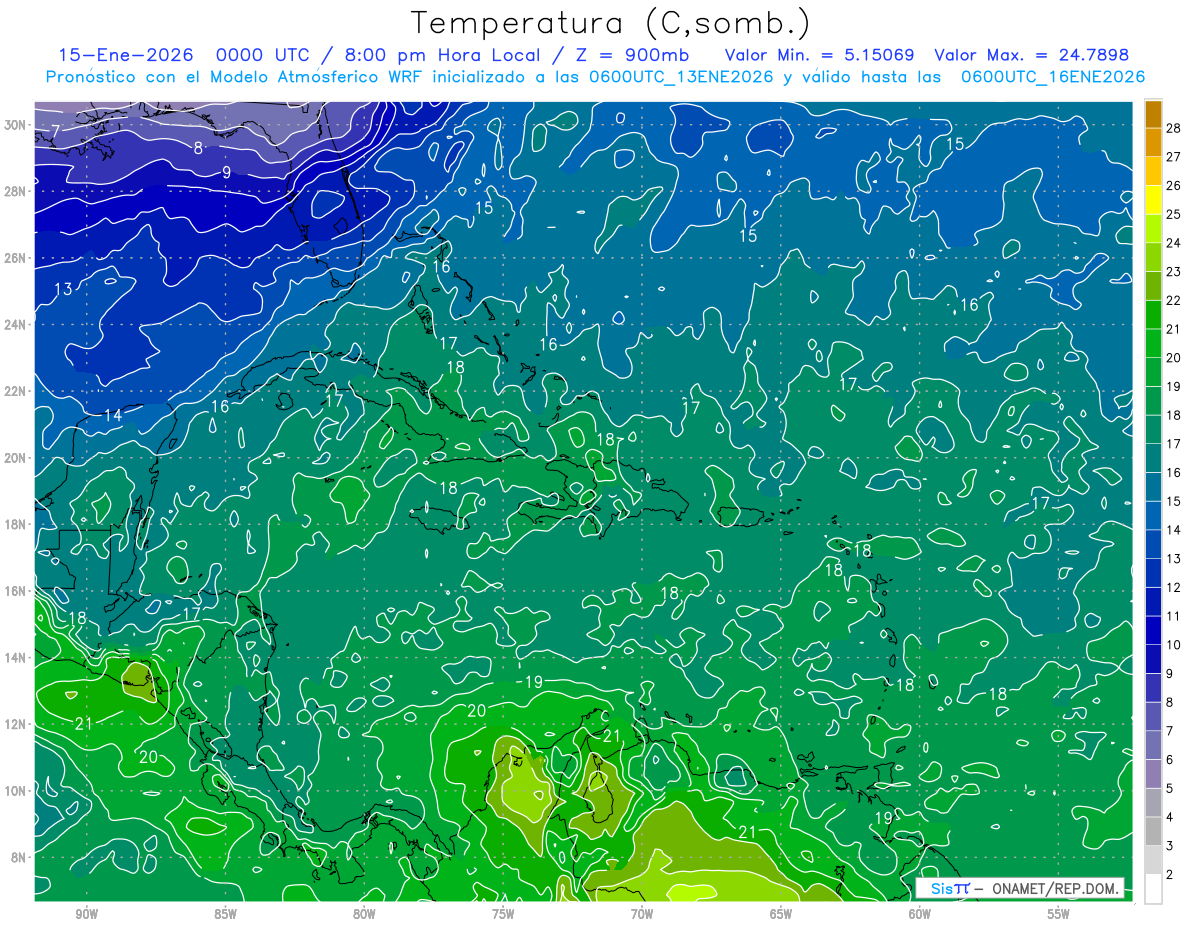Click the "18N" latitude axis label
This screenshot has height=927, width=1200.
[17, 524]
